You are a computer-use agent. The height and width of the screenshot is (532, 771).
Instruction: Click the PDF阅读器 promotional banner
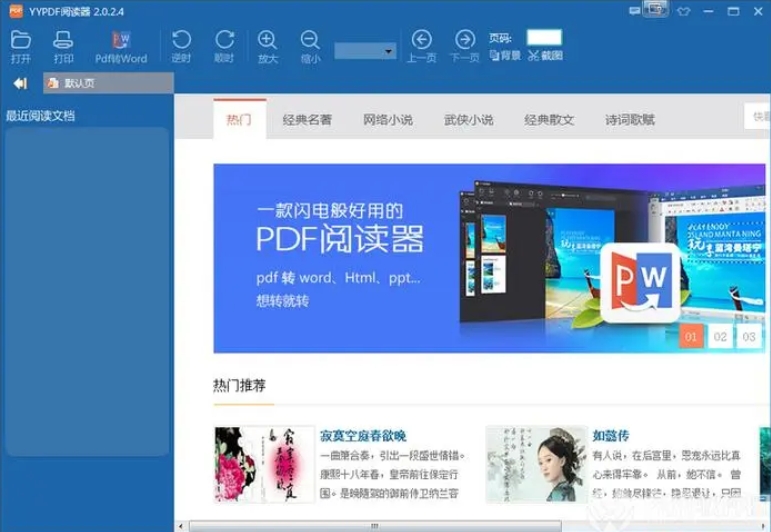click(x=489, y=258)
